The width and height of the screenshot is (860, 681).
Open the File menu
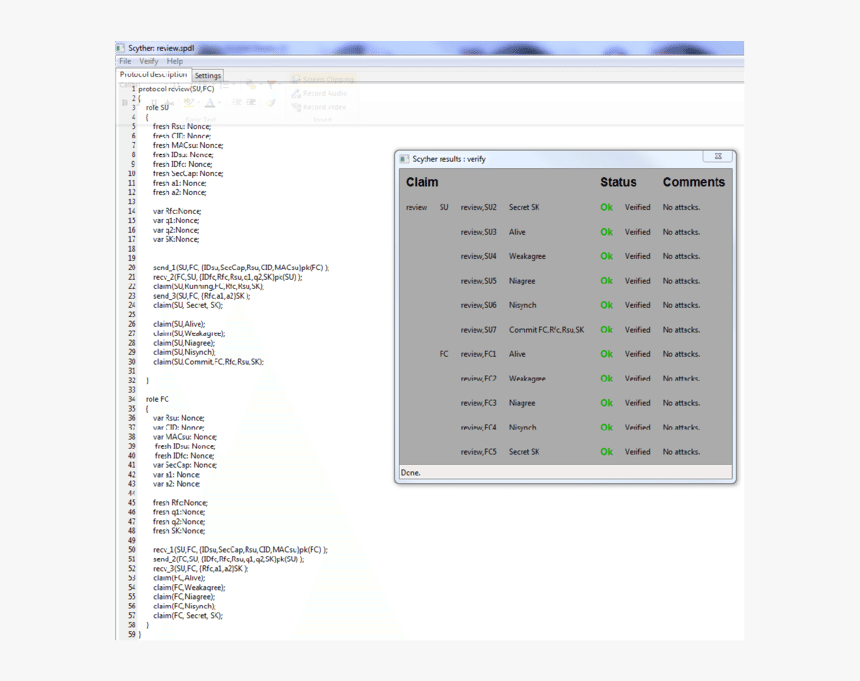126,61
